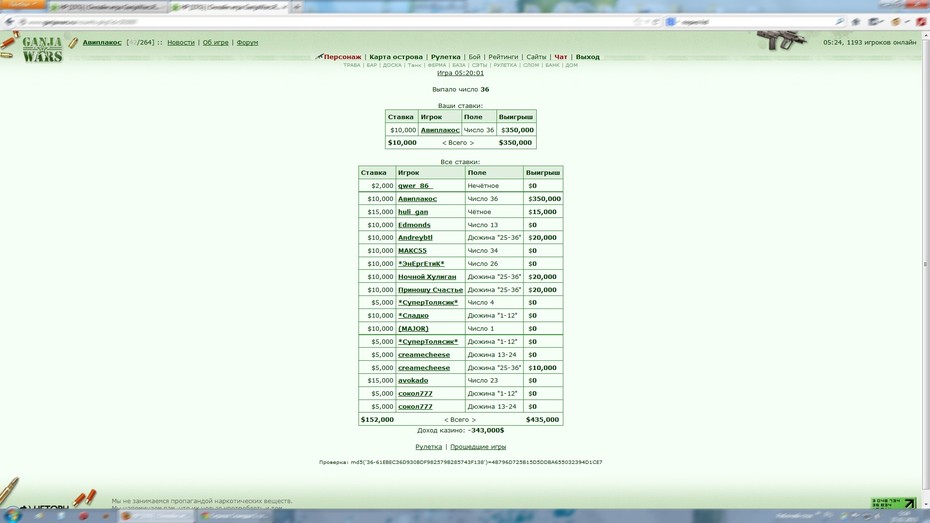Open the orange Firefox menu button
This screenshot has width=930, height=523.
[21, 4]
